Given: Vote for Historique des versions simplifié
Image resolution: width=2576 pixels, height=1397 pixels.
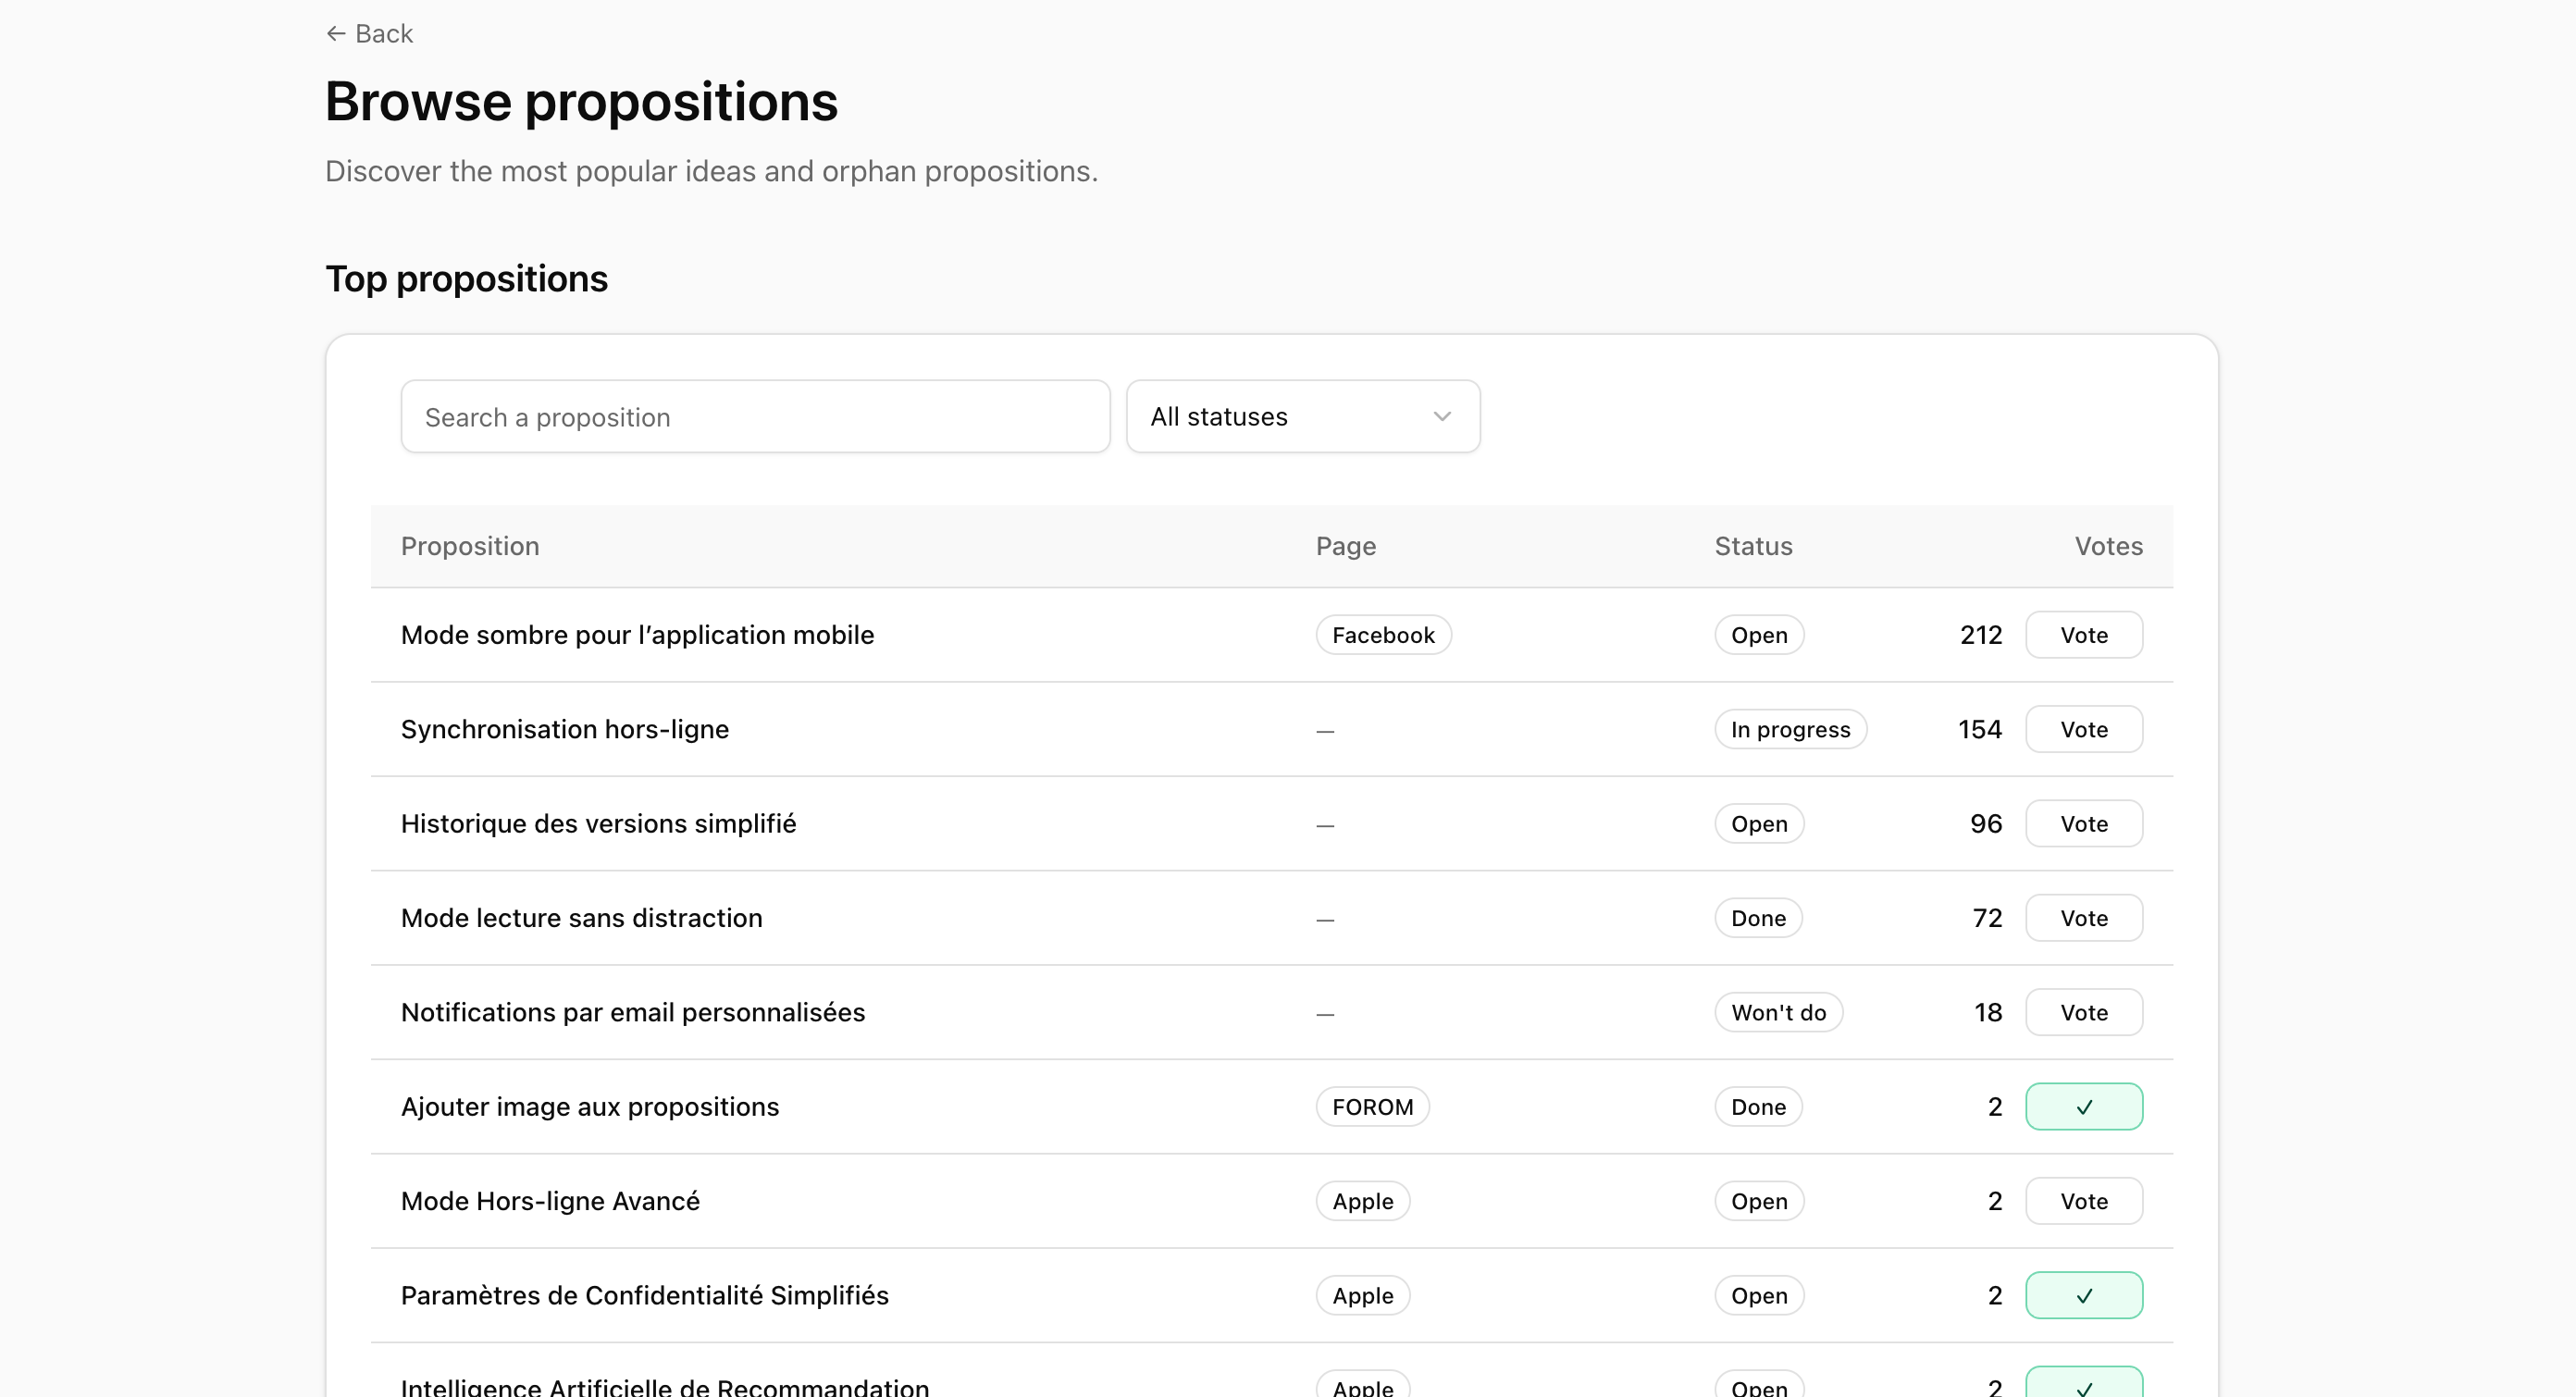Looking at the screenshot, I should point(2083,824).
